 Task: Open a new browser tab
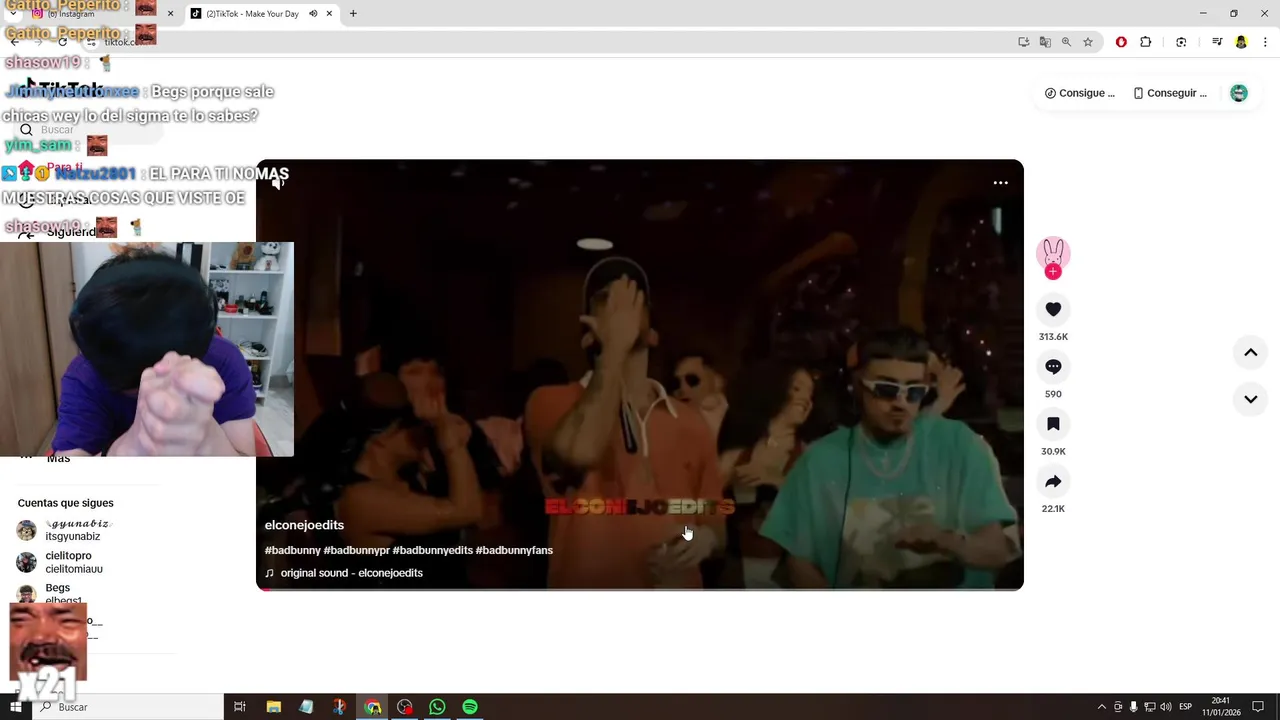pos(353,14)
